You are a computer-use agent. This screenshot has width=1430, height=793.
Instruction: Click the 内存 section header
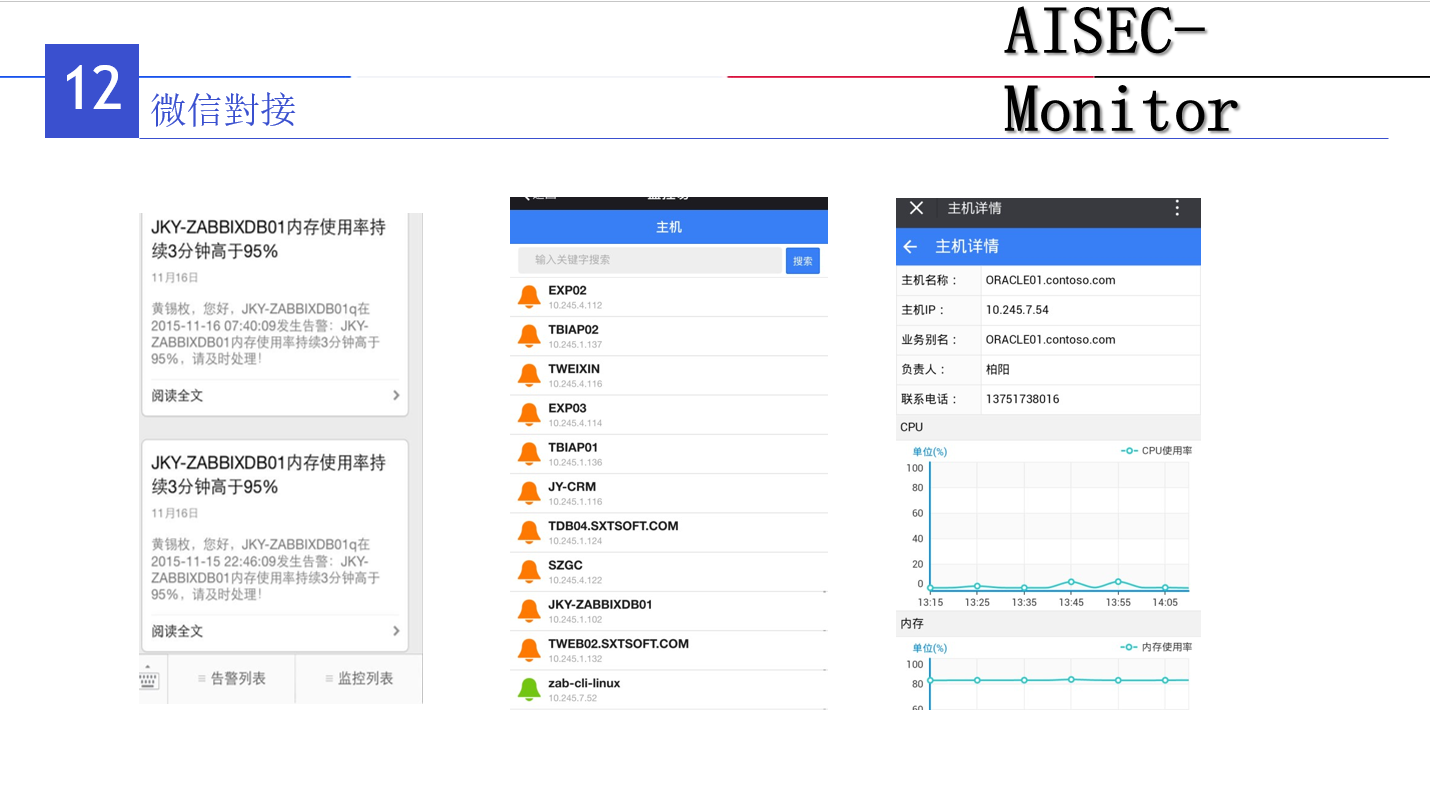[1048, 623]
